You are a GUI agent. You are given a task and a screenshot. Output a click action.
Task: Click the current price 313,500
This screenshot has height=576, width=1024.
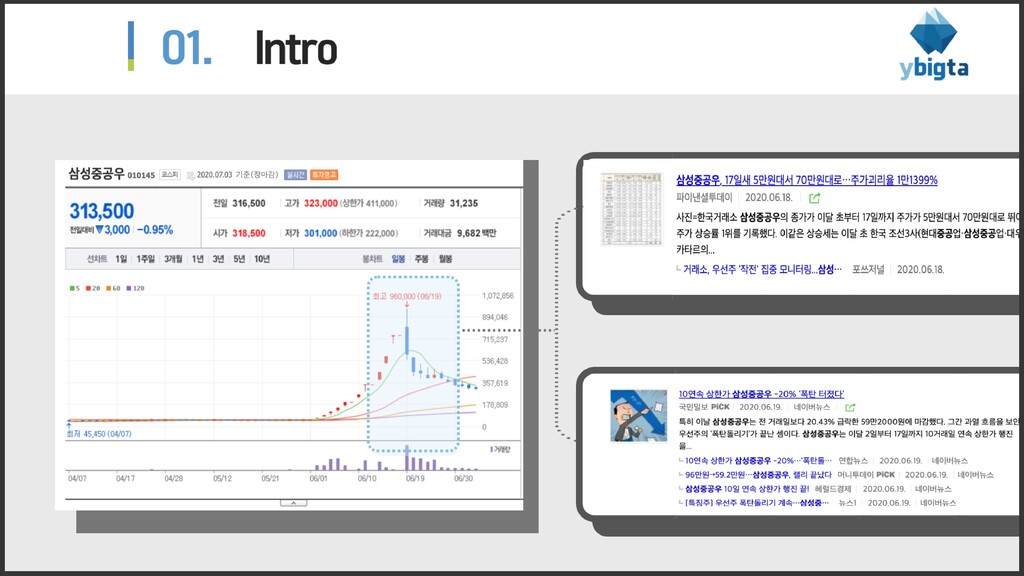pos(102,211)
